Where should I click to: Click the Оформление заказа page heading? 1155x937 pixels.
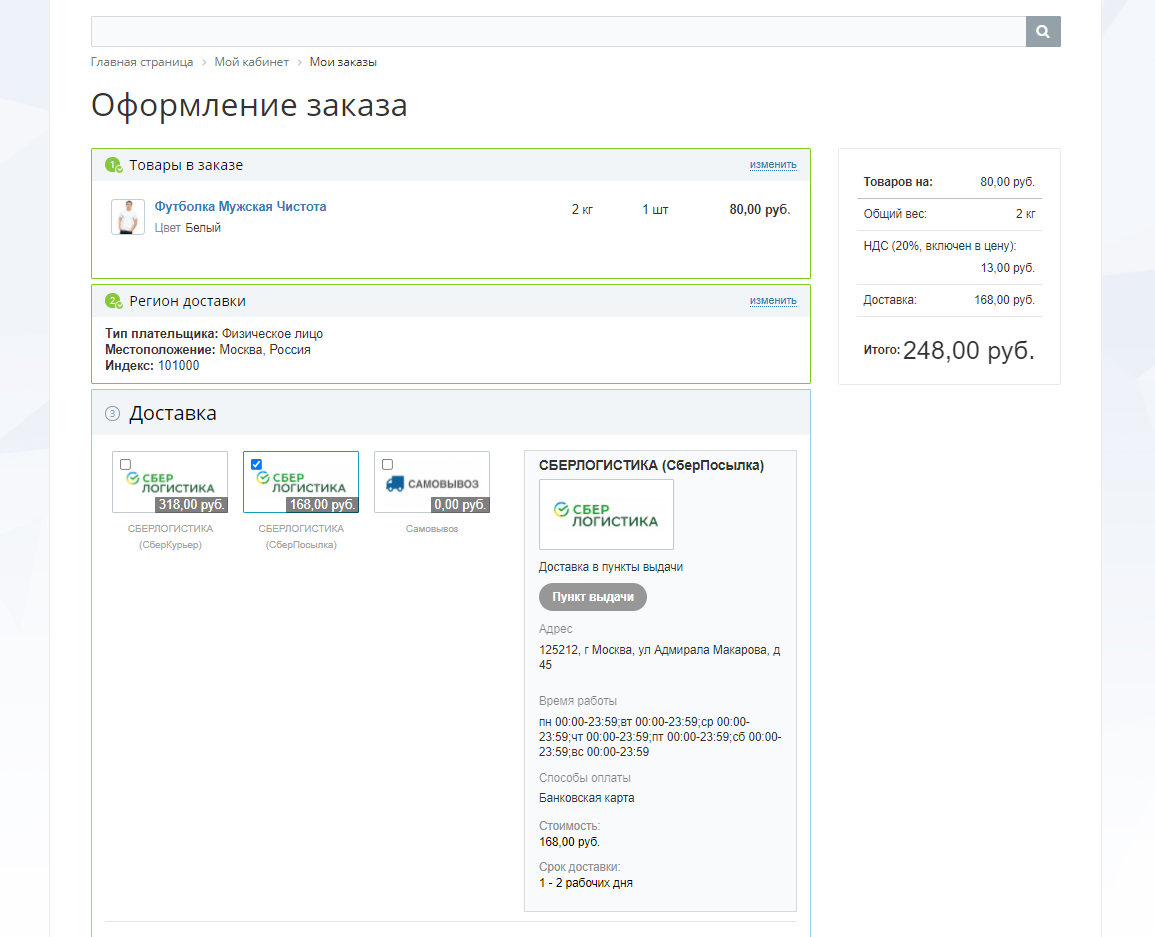[249, 105]
